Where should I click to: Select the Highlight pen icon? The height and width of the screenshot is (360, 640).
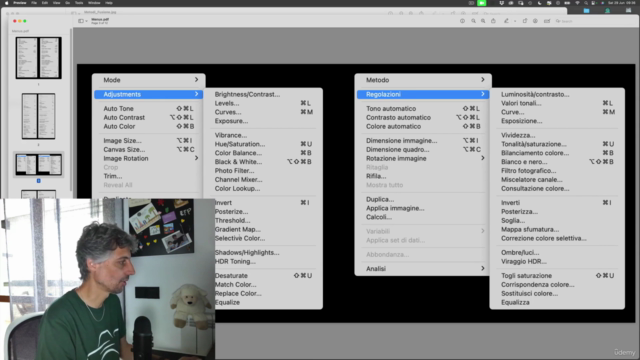(506, 21)
